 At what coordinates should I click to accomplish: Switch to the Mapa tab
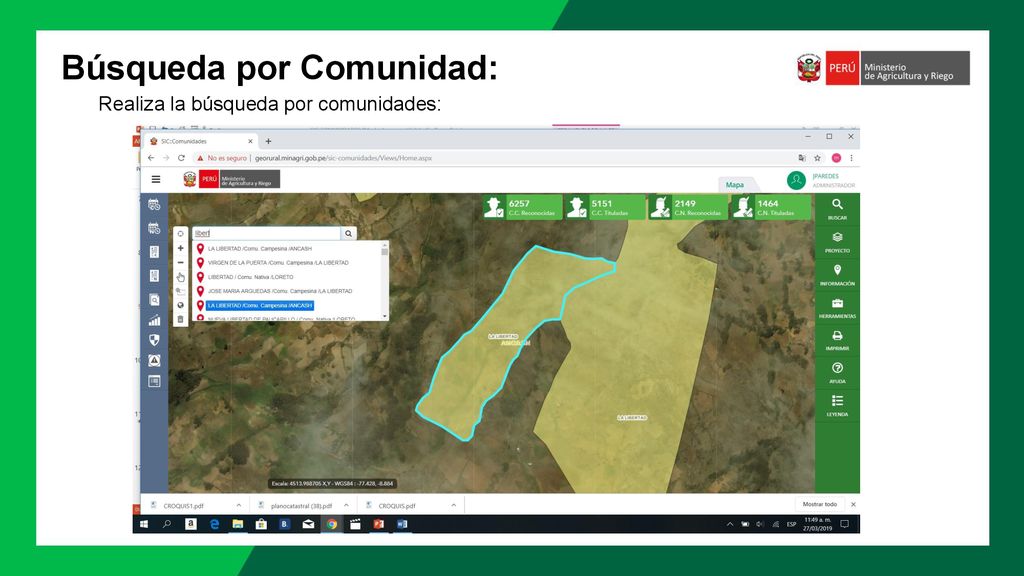[735, 185]
